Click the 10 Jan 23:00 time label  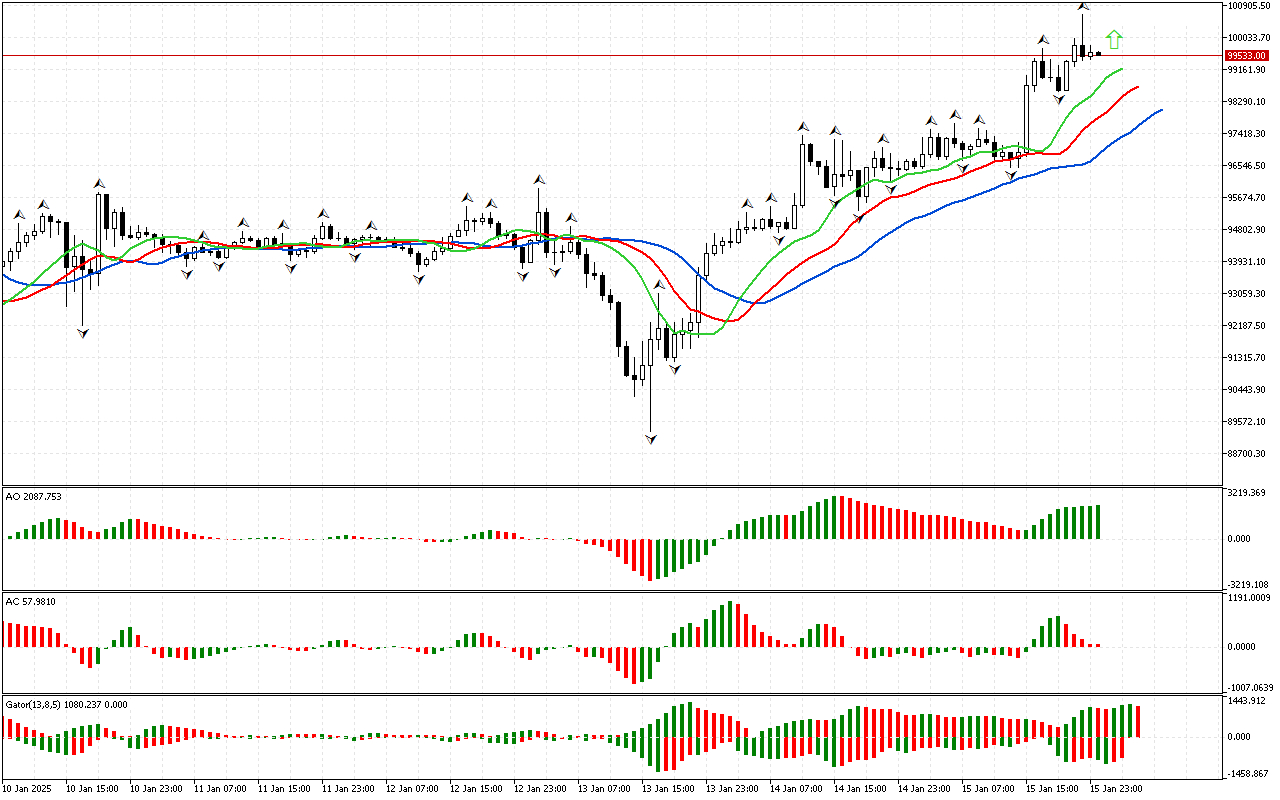(155, 789)
